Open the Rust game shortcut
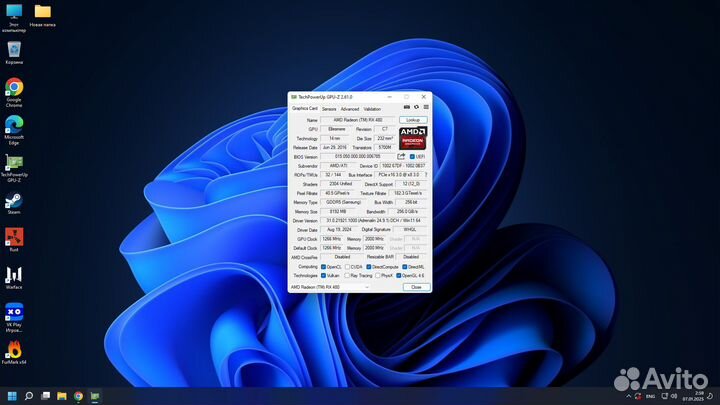The height and width of the screenshot is (405, 720). pos(14,237)
